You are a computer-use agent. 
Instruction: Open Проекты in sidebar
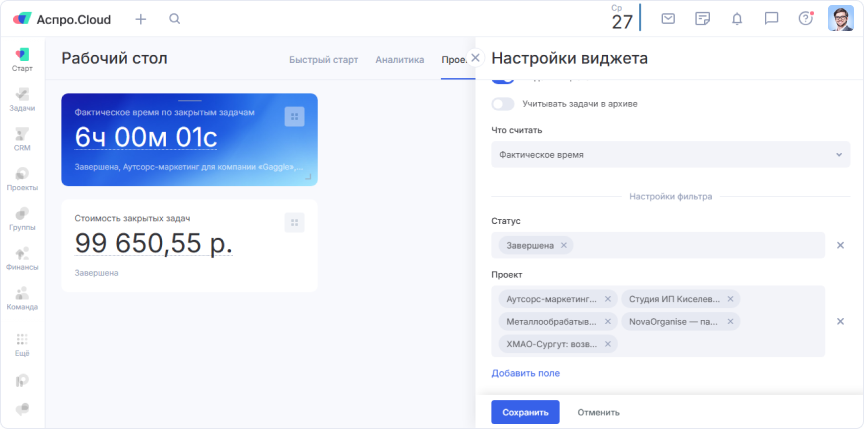pyautogui.click(x=22, y=179)
